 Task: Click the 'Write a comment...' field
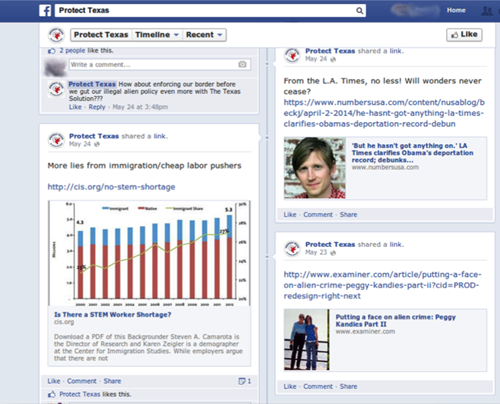pyautogui.click(x=160, y=64)
